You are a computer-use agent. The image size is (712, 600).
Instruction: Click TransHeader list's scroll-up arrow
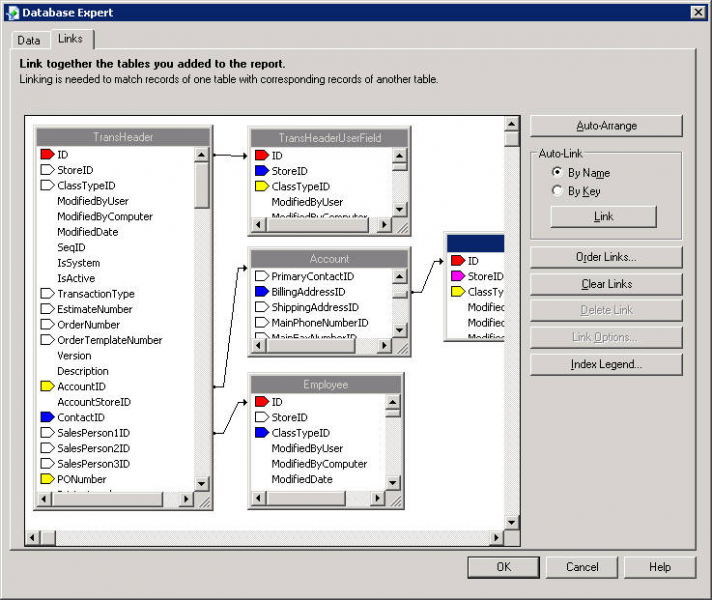(x=202, y=154)
